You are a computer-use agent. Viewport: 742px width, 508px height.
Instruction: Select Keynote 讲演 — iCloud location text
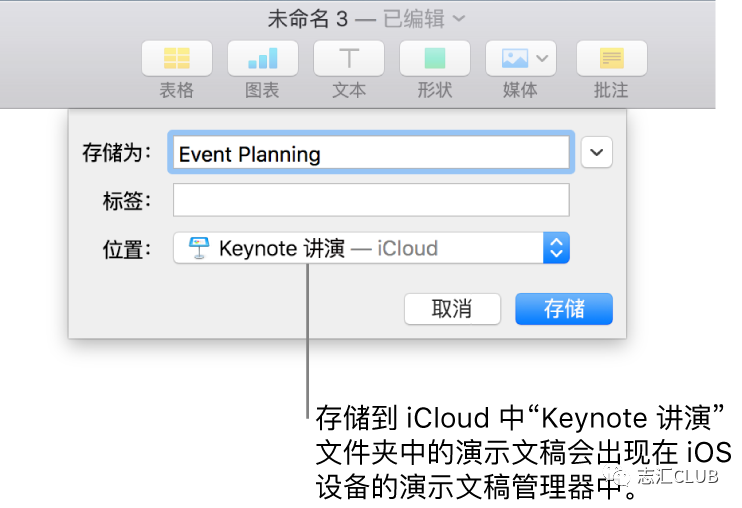coord(328,248)
